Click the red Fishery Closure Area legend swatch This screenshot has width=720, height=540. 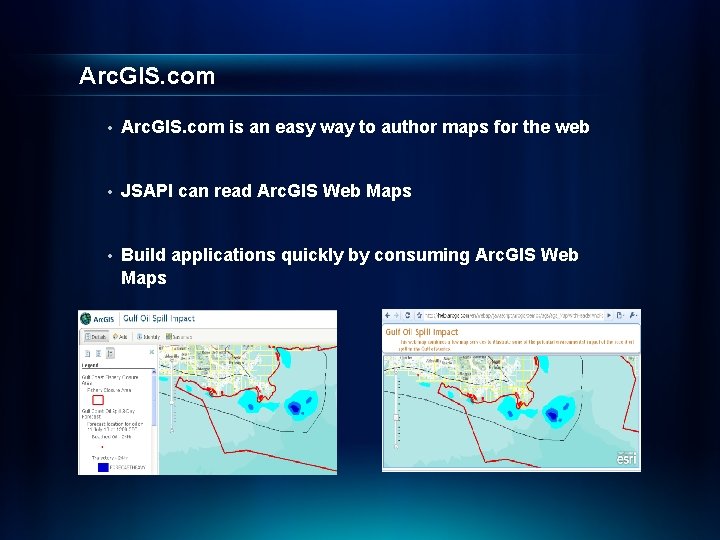98,400
